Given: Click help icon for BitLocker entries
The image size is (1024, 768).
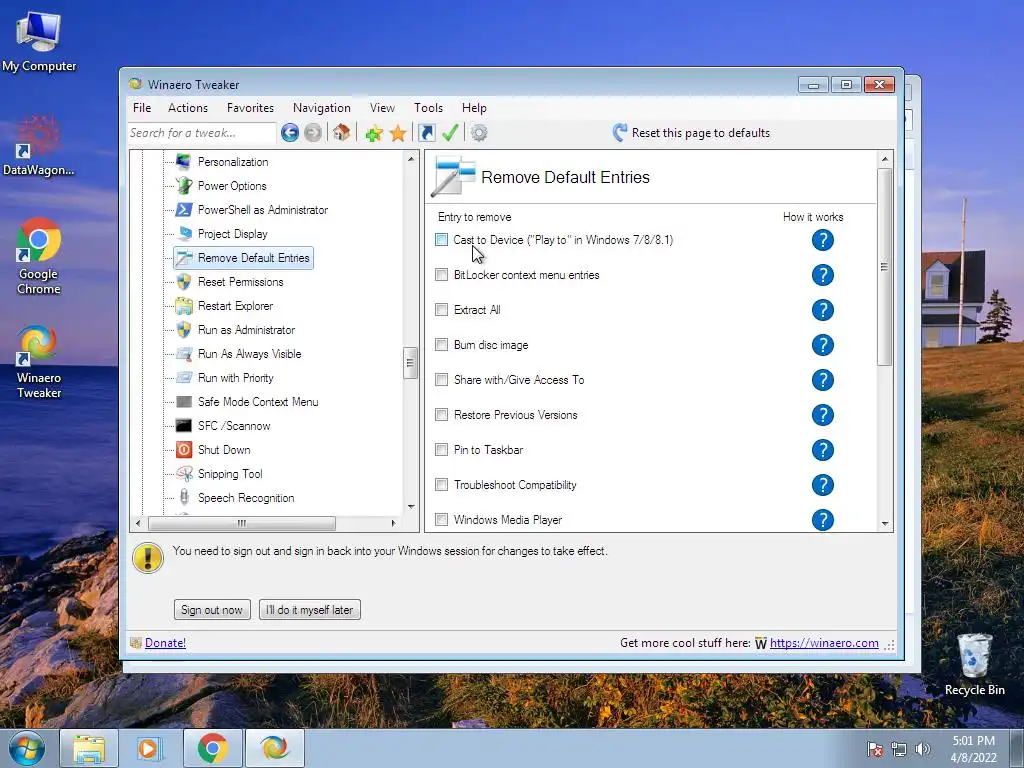Looking at the screenshot, I should coord(823,275).
